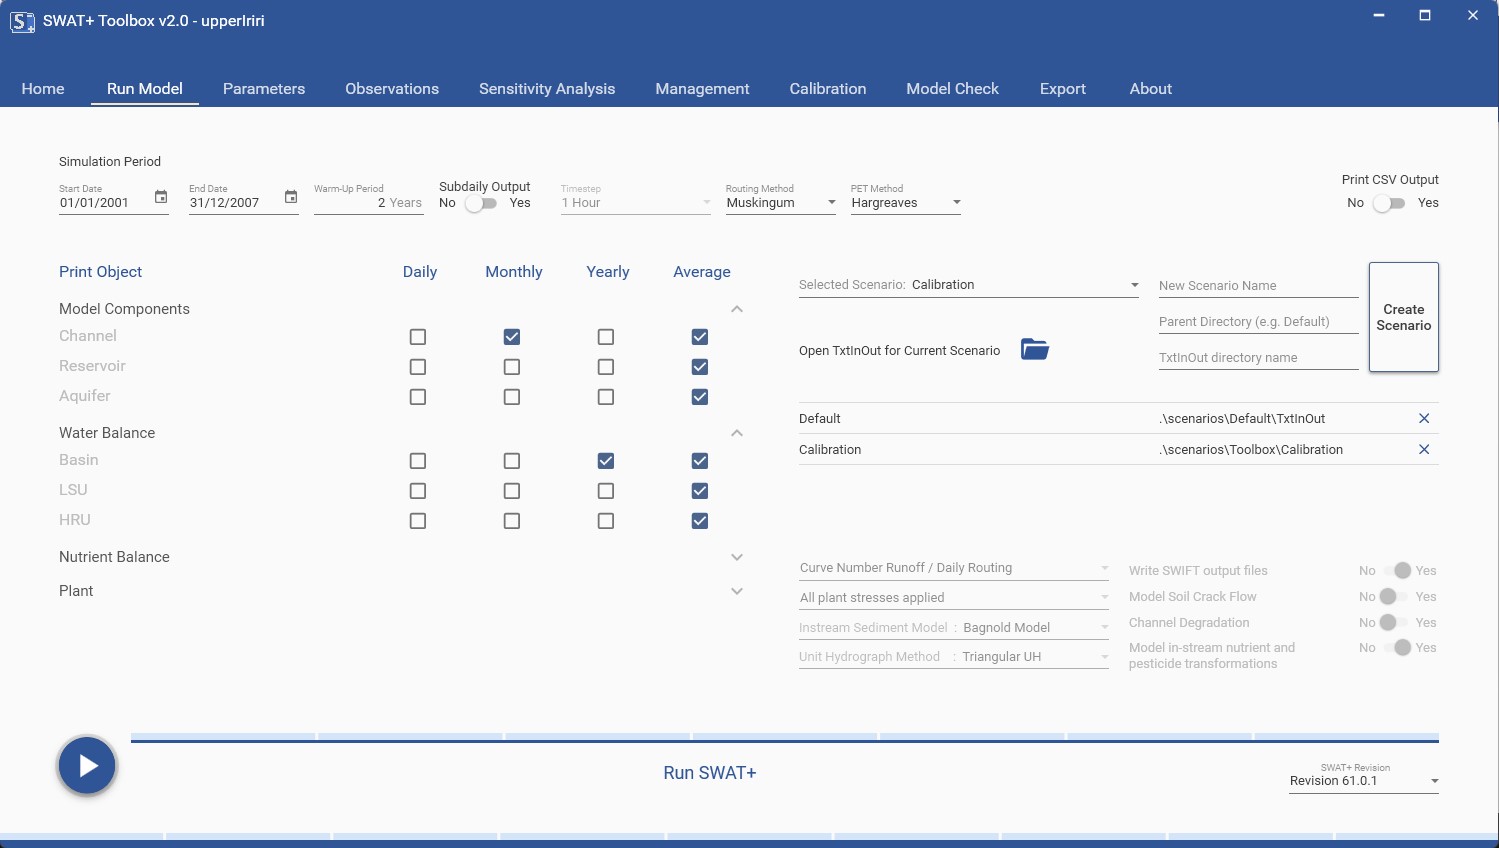Switch to the Management tab
Image resolution: width=1499 pixels, height=848 pixels.
point(702,89)
